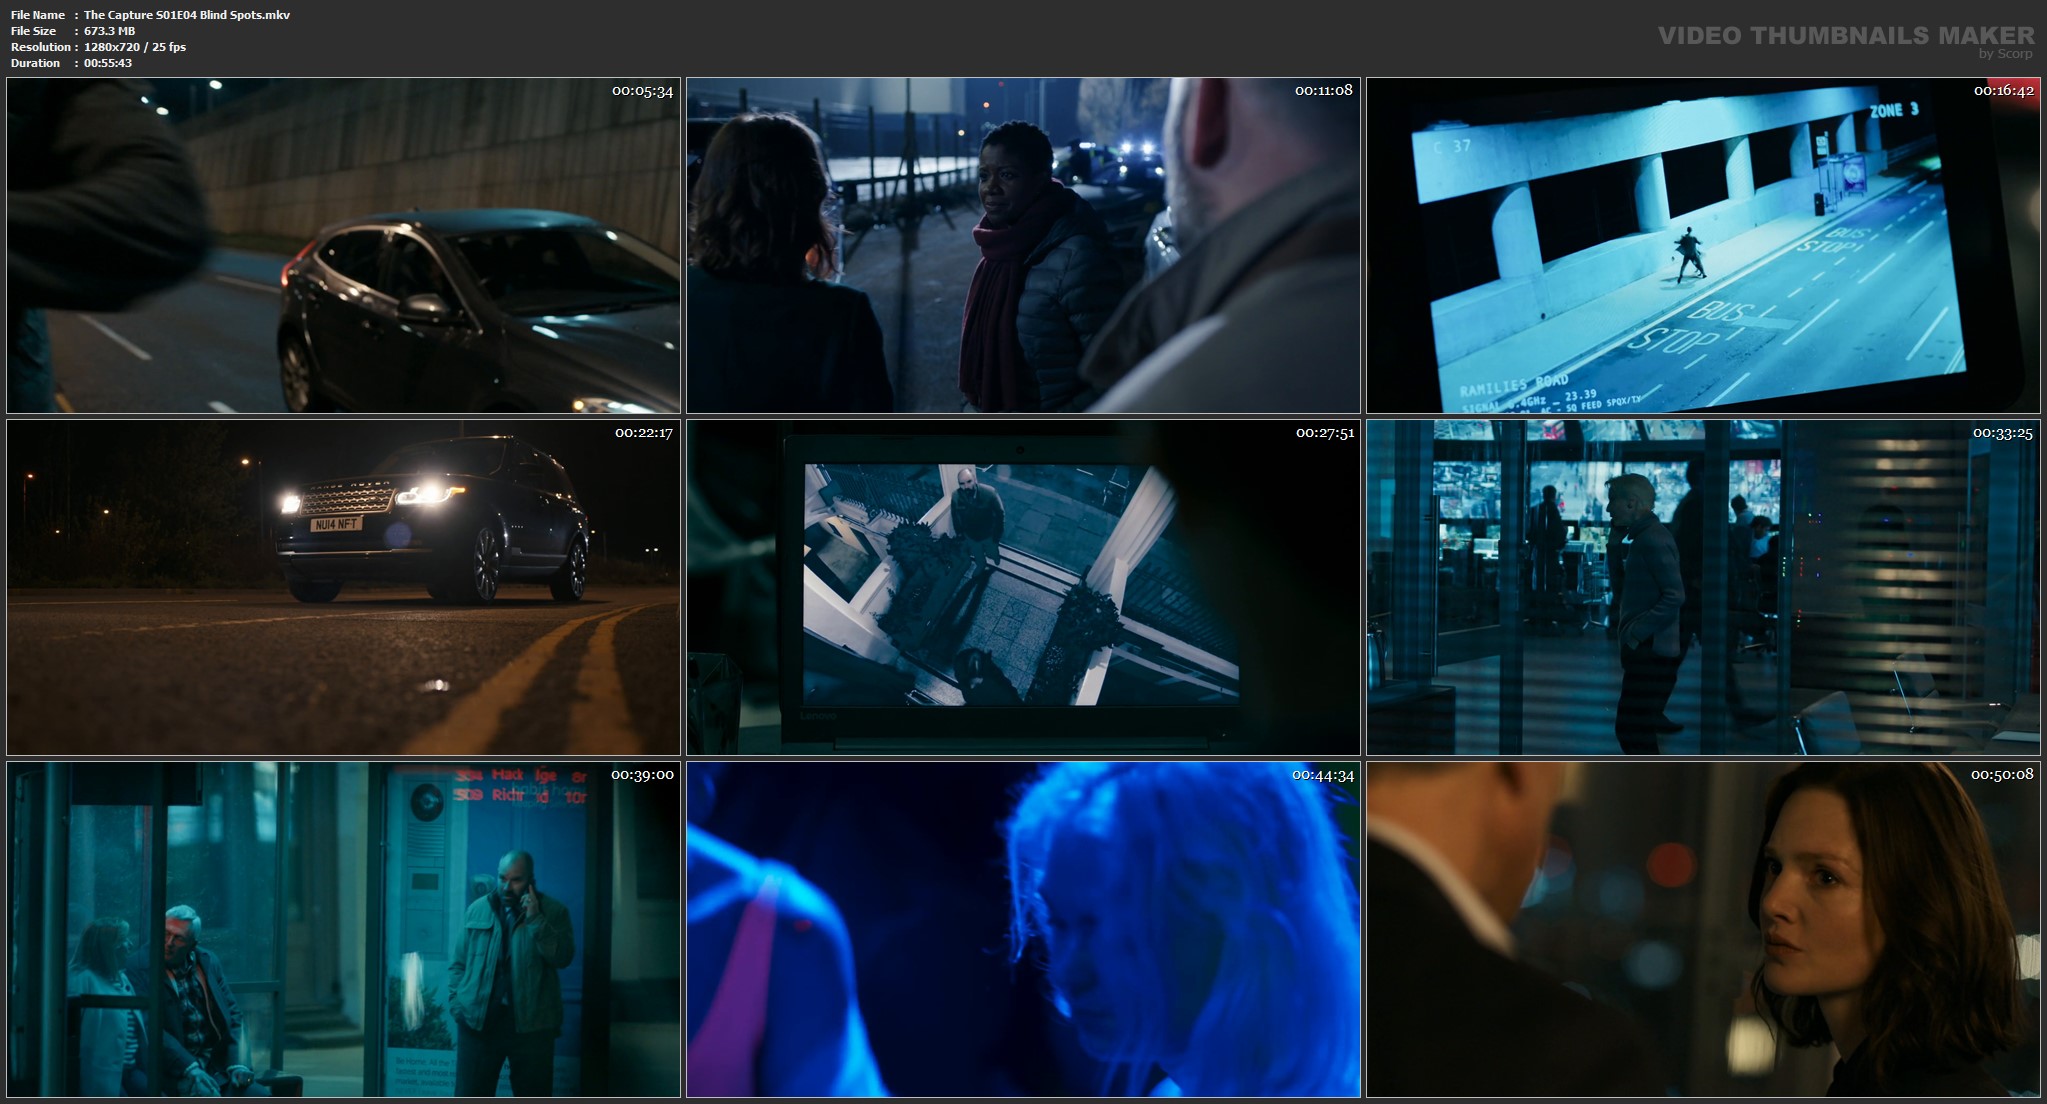This screenshot has width=2047, height=1104.
Task: Click the control room thumbnail at 00:33:25
Action: (1702, 587)
